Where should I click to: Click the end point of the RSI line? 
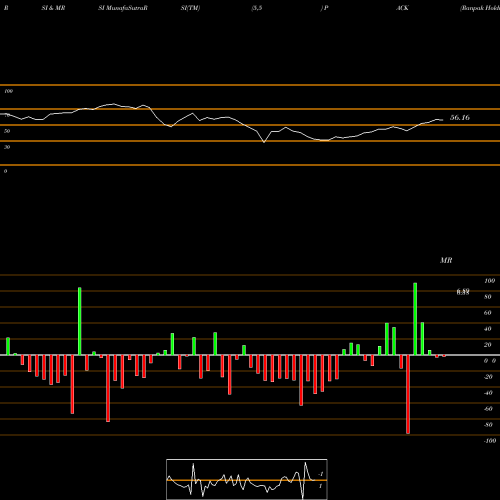tap(443, 120)
